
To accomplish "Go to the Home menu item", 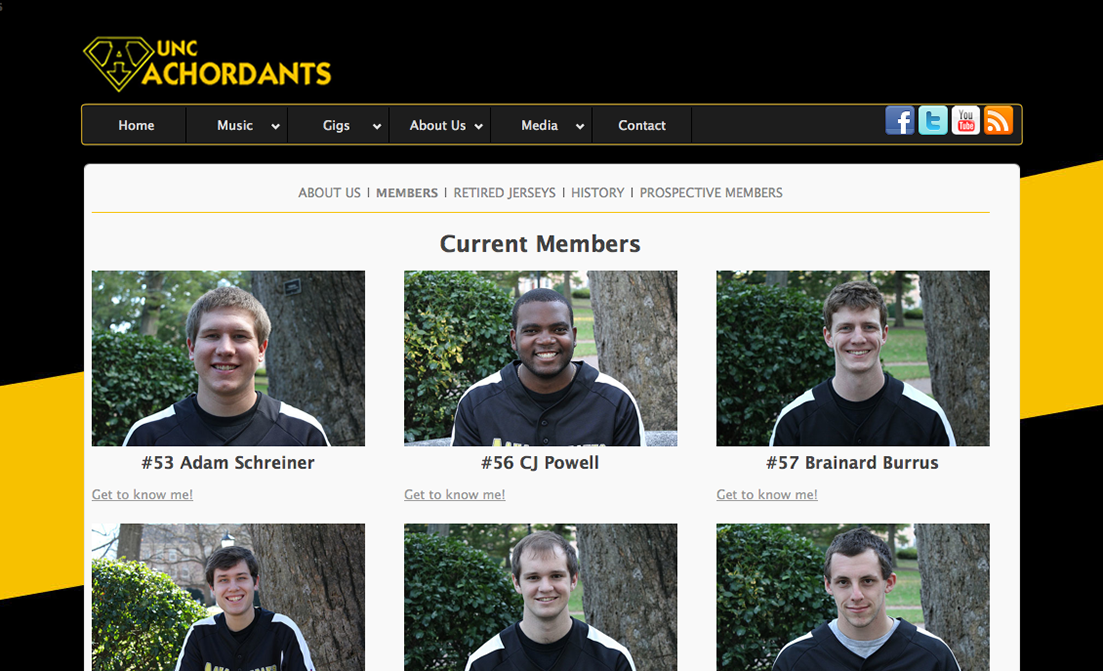I will click(x=136, y=125).
